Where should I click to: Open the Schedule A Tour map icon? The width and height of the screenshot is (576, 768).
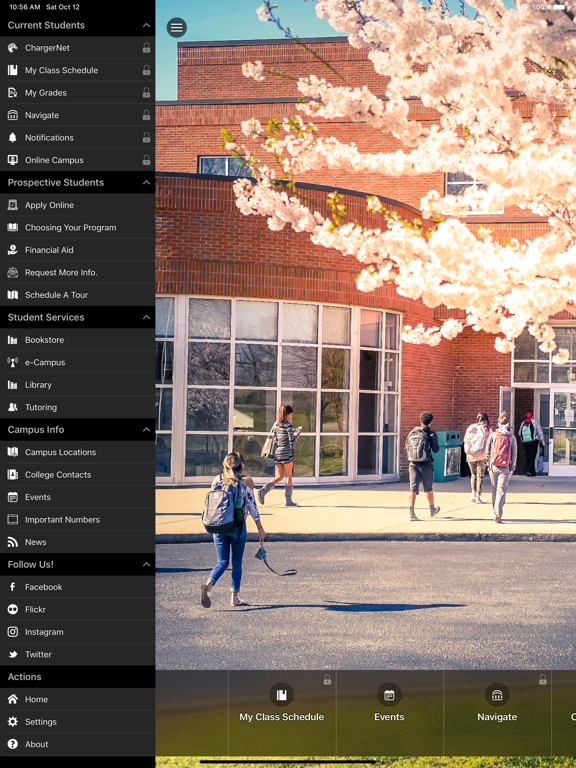13,295
